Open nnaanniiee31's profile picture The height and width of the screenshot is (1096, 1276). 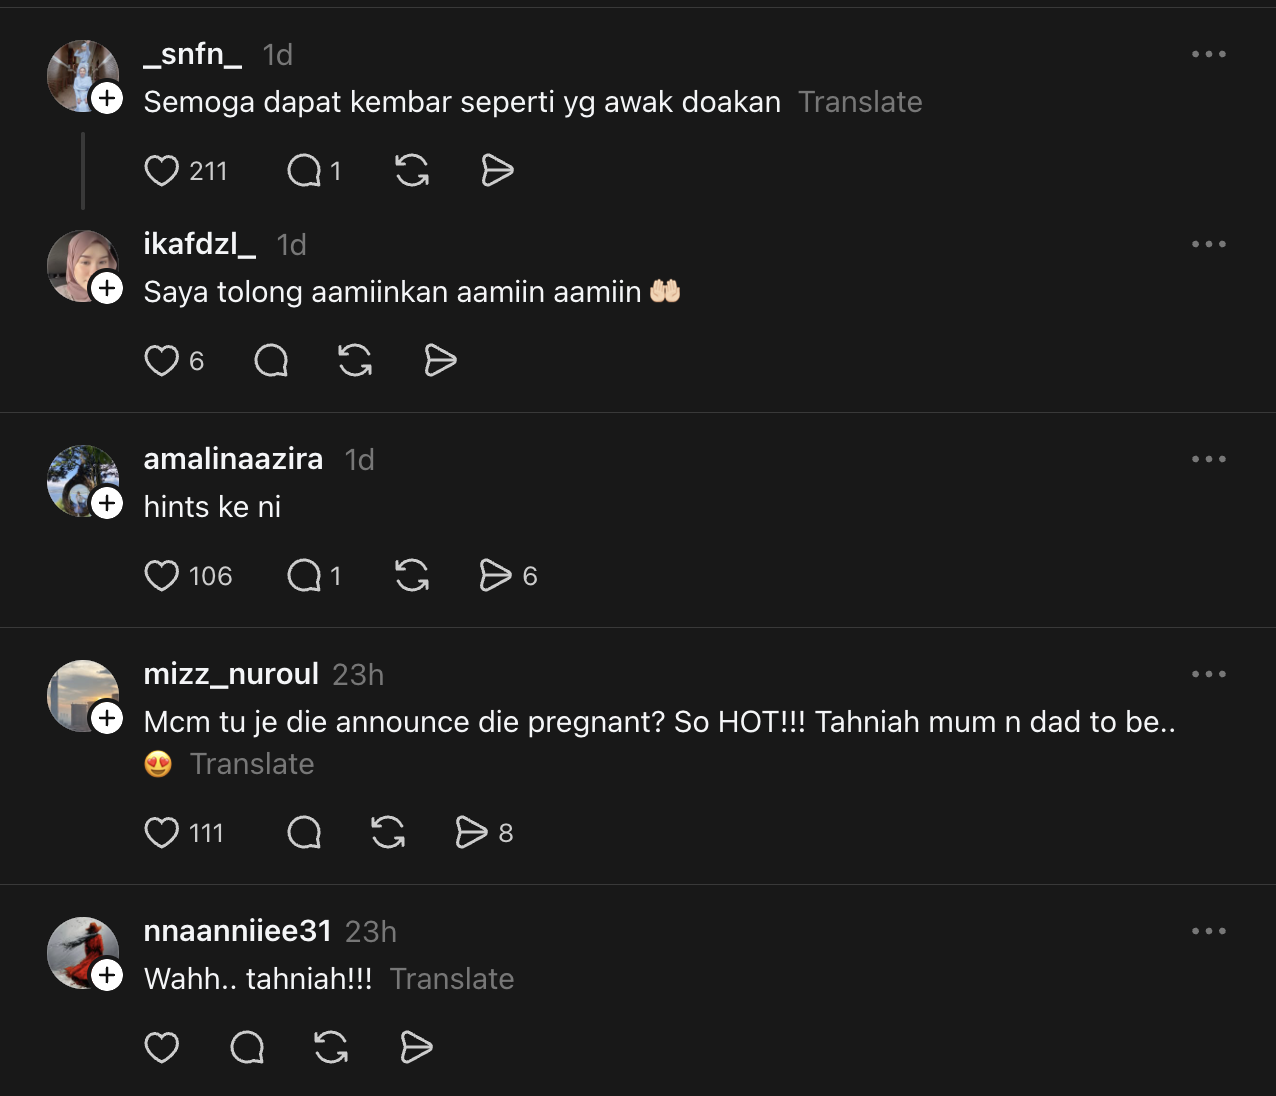(x=80, y=951)
